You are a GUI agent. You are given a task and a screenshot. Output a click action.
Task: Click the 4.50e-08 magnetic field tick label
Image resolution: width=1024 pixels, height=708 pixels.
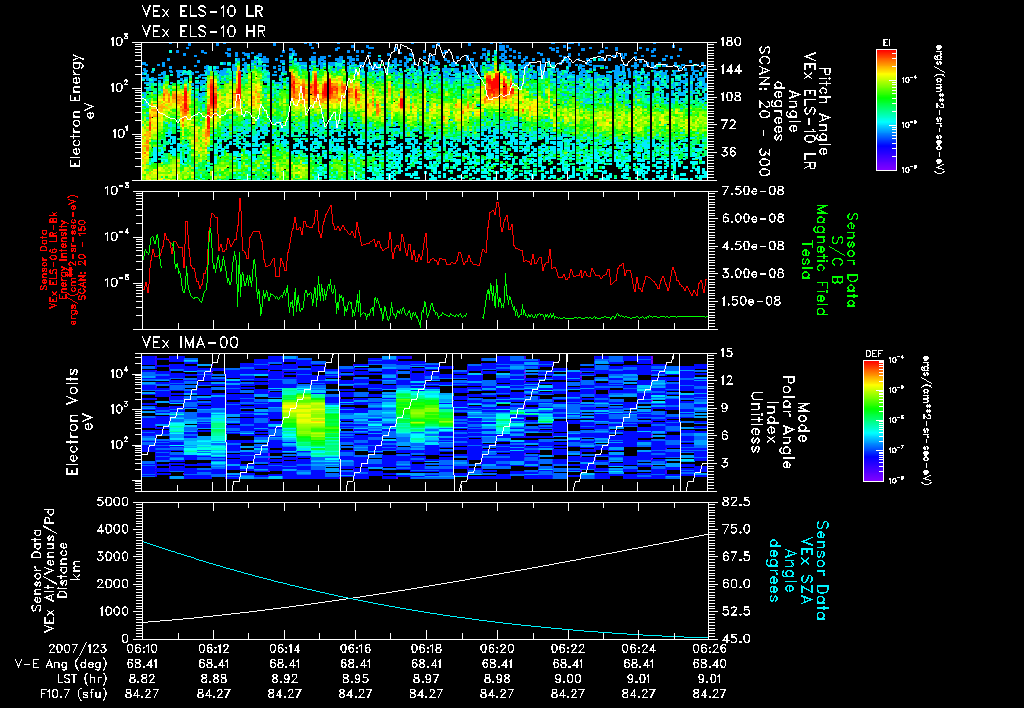752,246
